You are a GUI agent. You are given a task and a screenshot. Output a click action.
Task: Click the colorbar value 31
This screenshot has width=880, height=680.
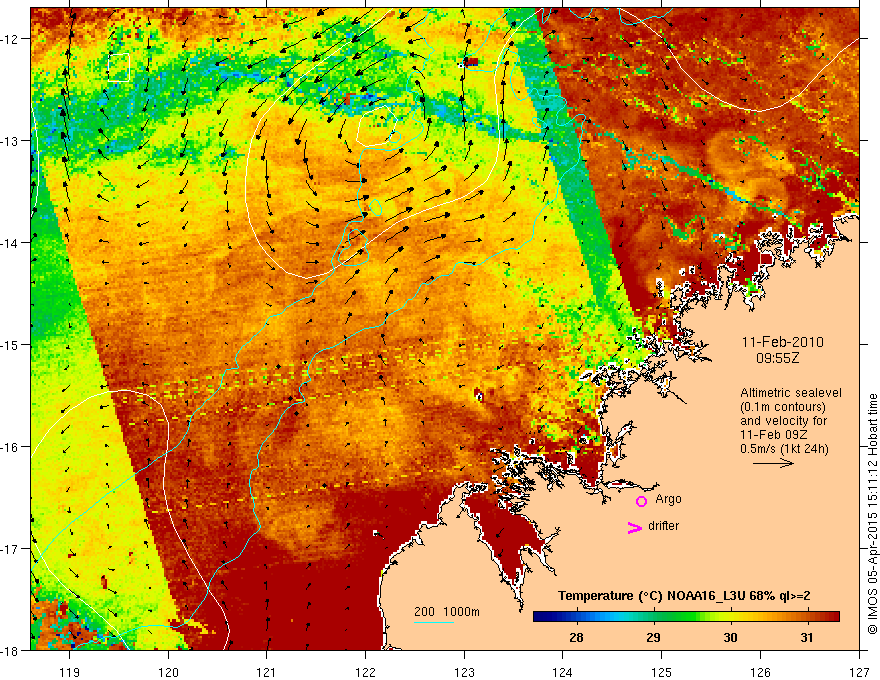[x=806, y=638]
